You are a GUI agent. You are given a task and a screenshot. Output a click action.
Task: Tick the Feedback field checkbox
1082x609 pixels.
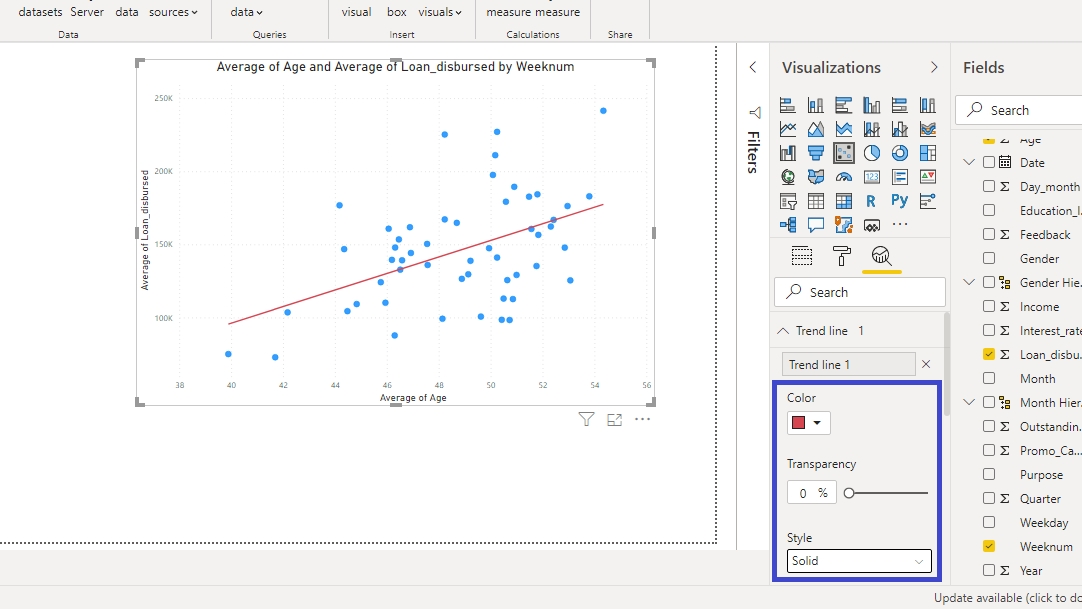point(989,235)
